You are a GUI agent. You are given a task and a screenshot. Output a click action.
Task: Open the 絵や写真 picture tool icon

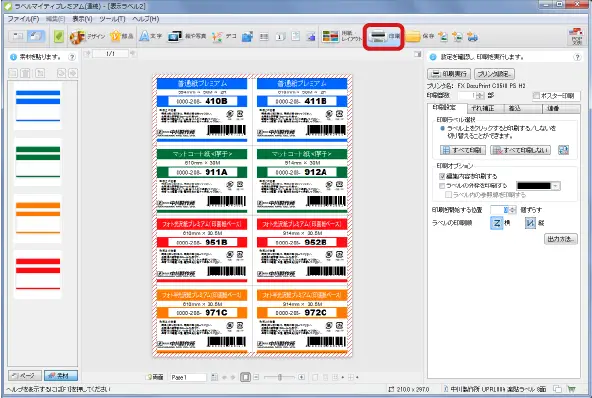[175, 36]
